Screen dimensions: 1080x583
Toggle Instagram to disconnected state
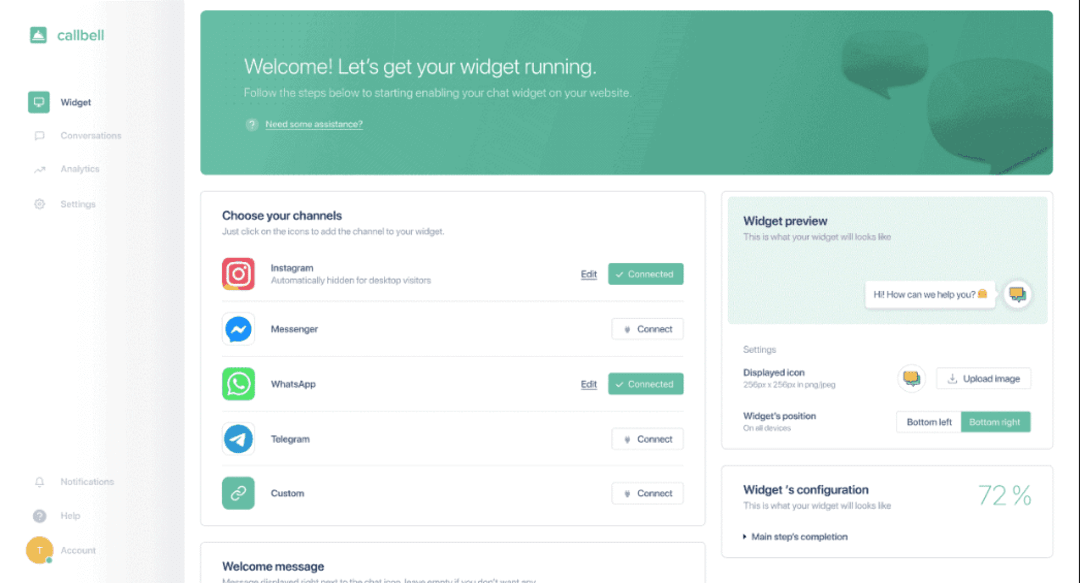click(645, 273)
